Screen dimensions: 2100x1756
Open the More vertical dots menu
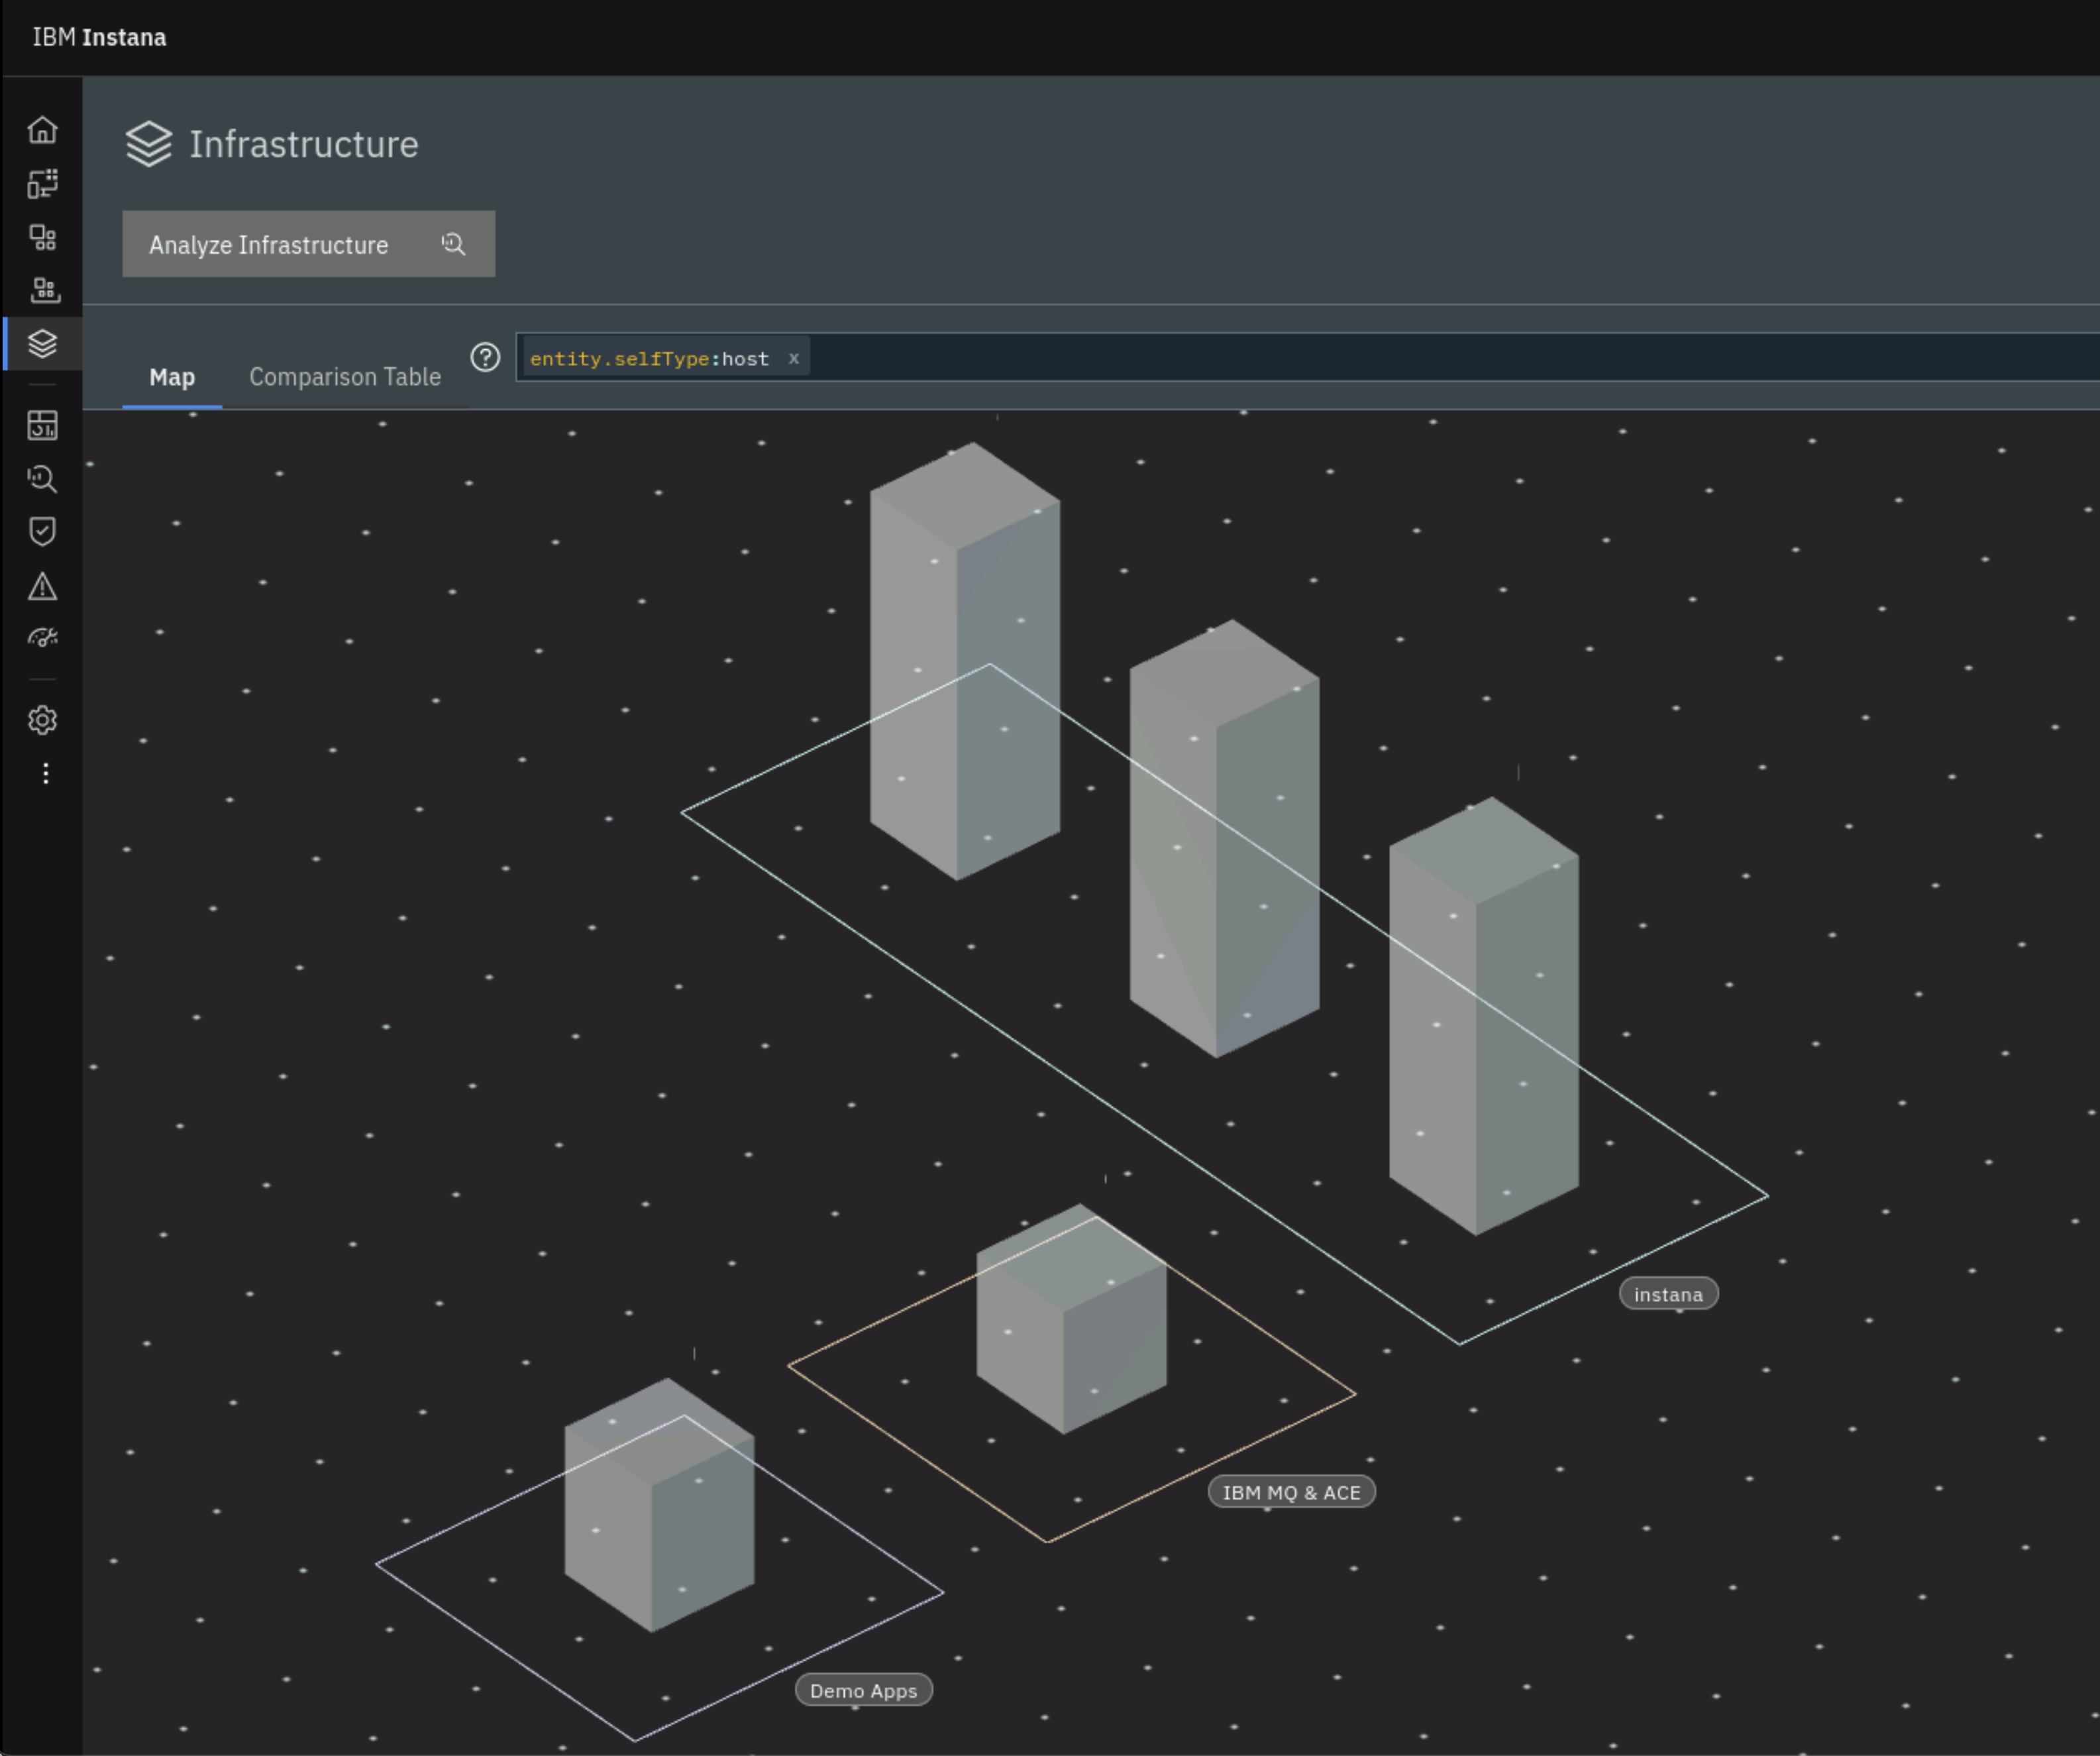(x=45, y=773)
